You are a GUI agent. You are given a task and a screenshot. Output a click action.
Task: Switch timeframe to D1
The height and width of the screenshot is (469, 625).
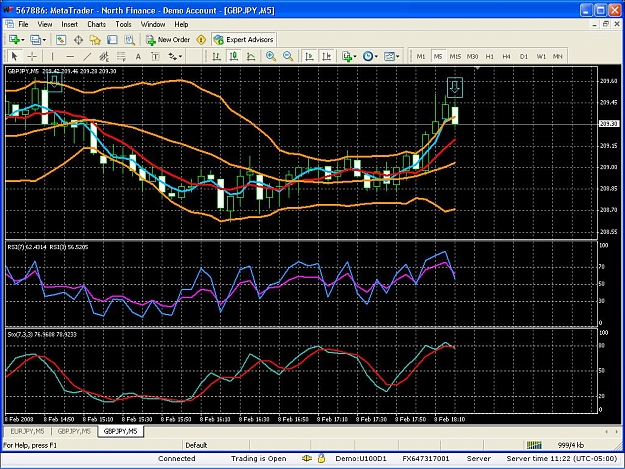(524, 57)
